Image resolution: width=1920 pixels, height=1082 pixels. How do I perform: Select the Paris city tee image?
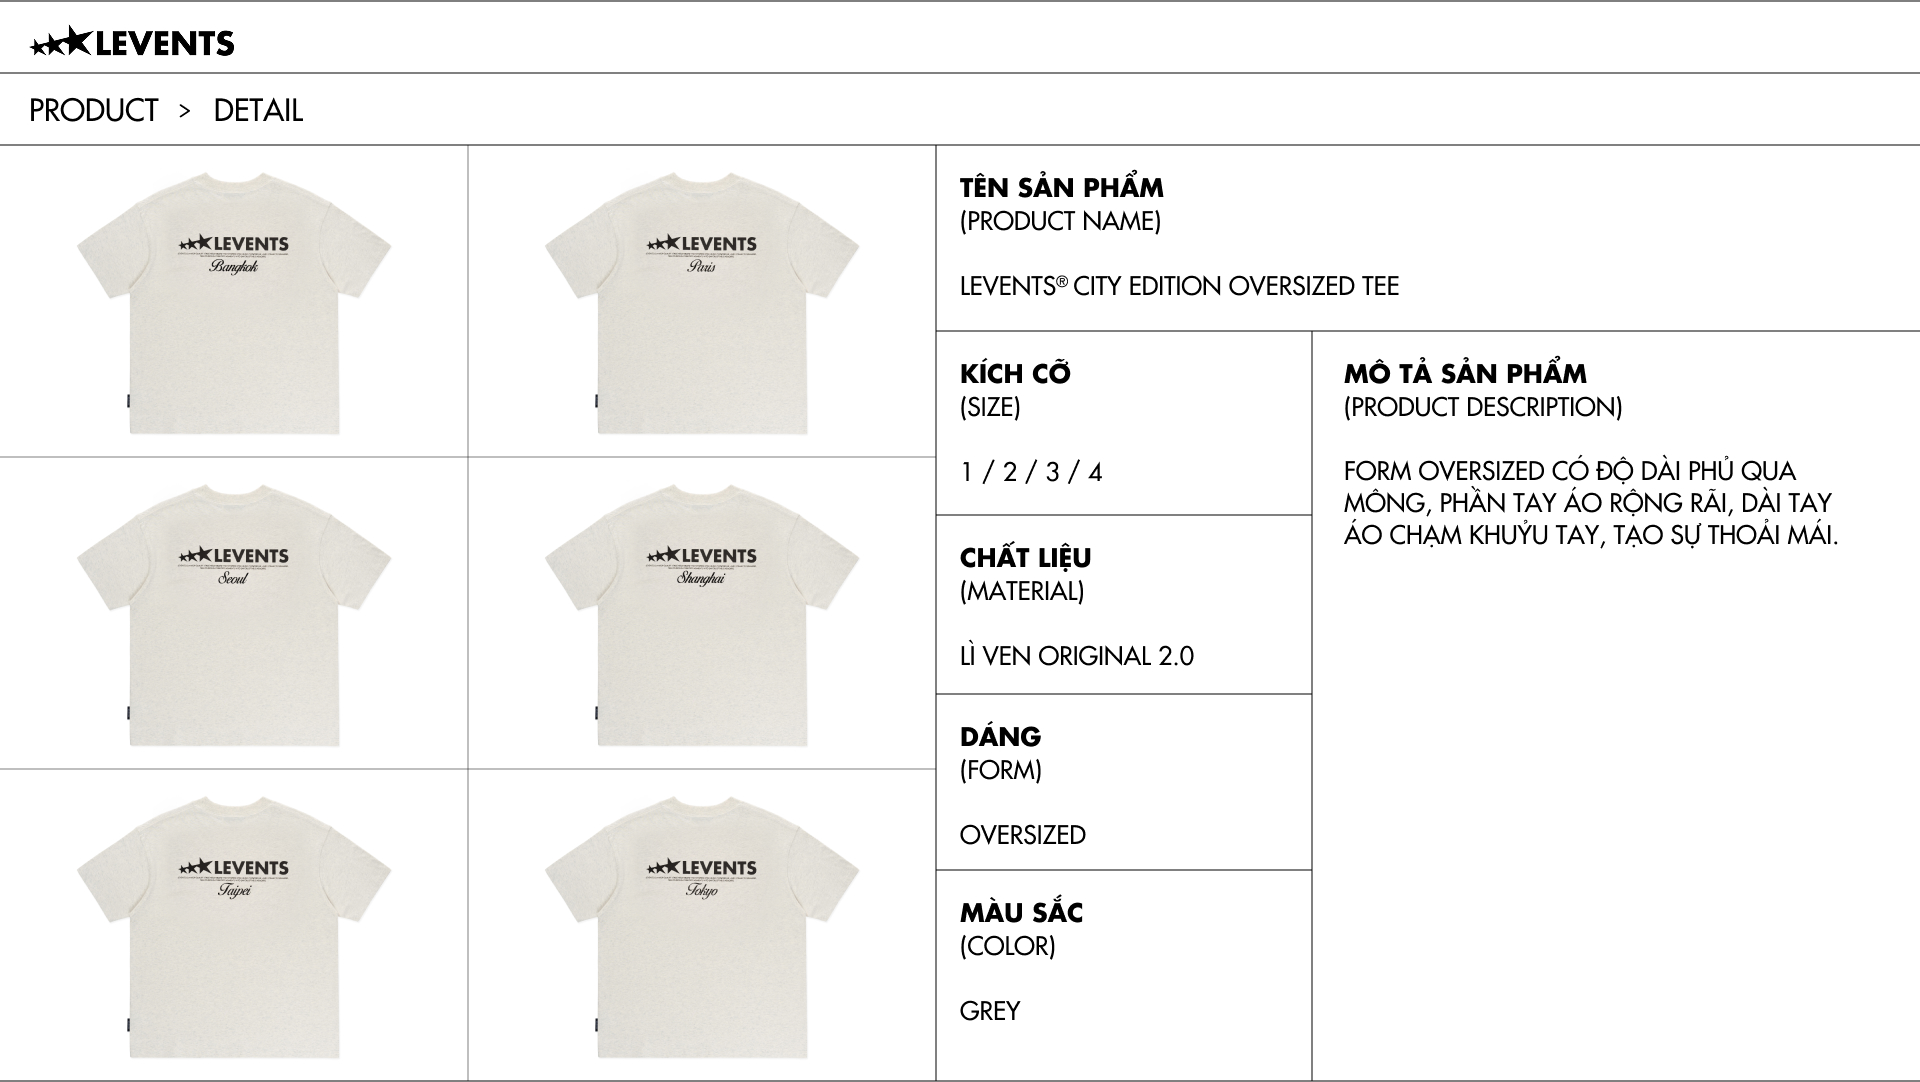[x=702, y=303]
